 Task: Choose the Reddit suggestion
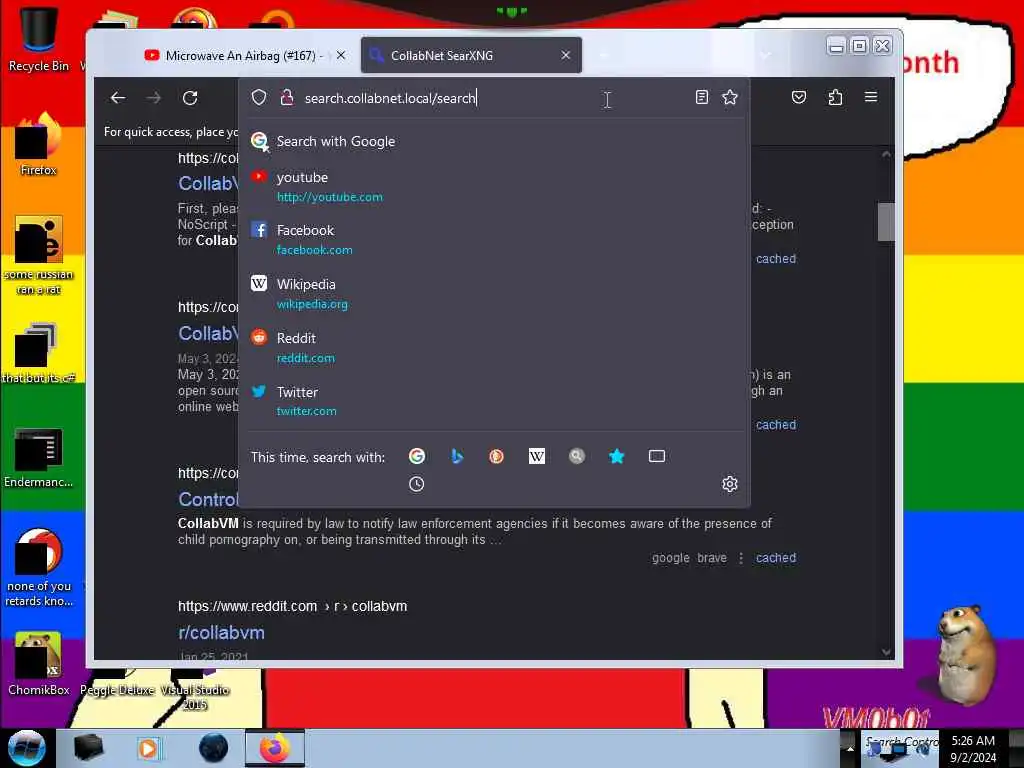[494, 347]
